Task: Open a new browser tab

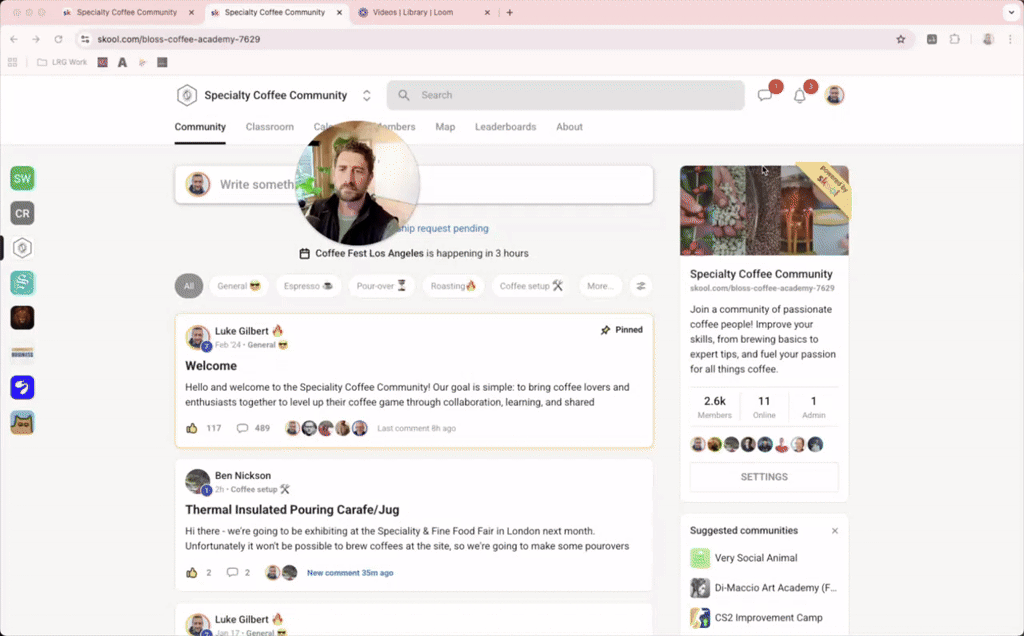Action: [509, 12]
